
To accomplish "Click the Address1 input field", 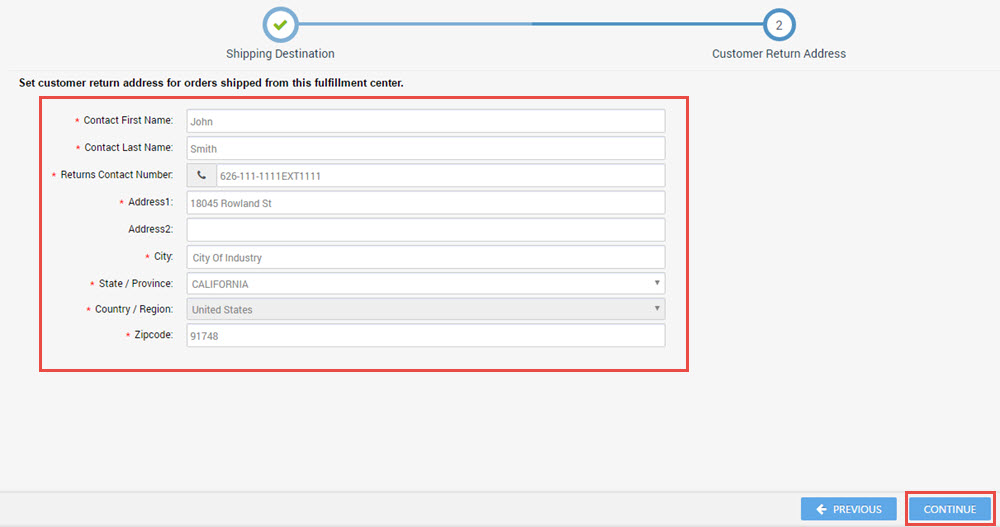I will coord(425,203).
